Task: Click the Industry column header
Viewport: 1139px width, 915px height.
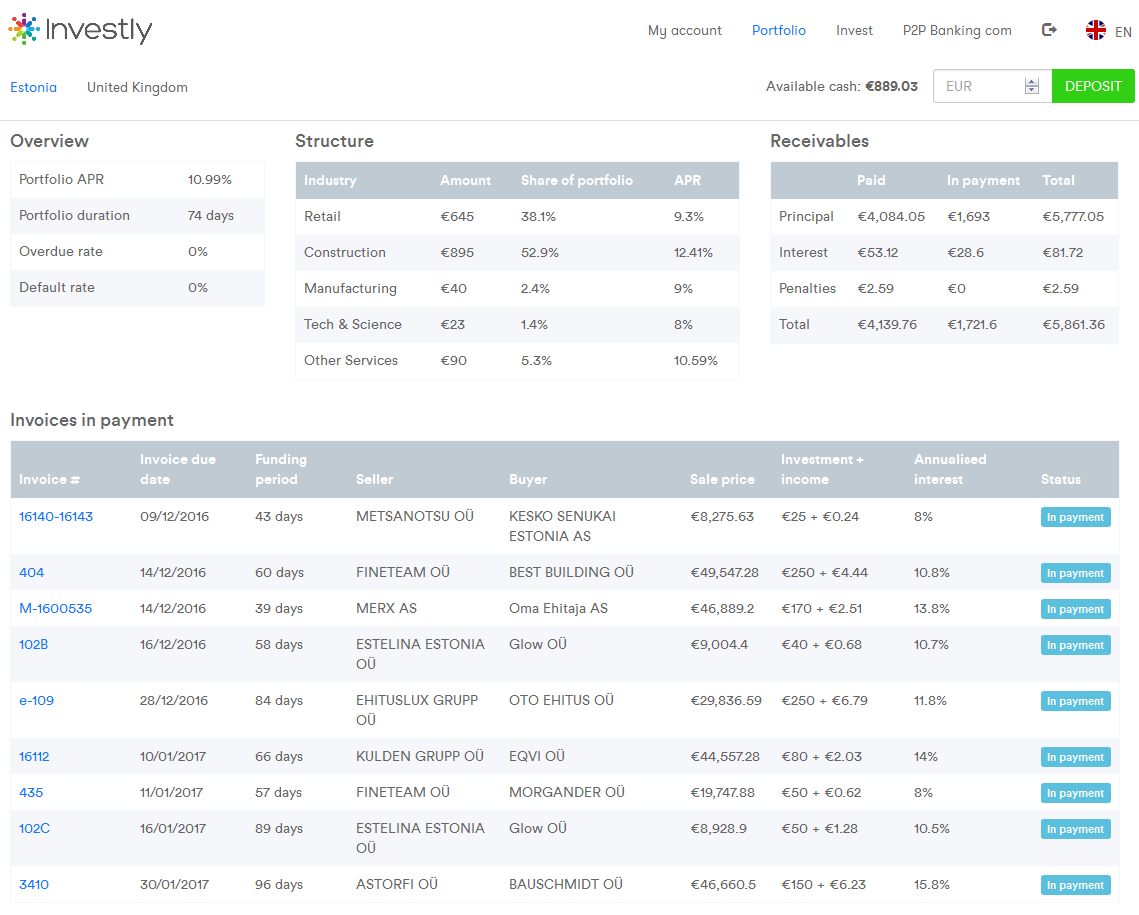Action: (x=330, y=180)
